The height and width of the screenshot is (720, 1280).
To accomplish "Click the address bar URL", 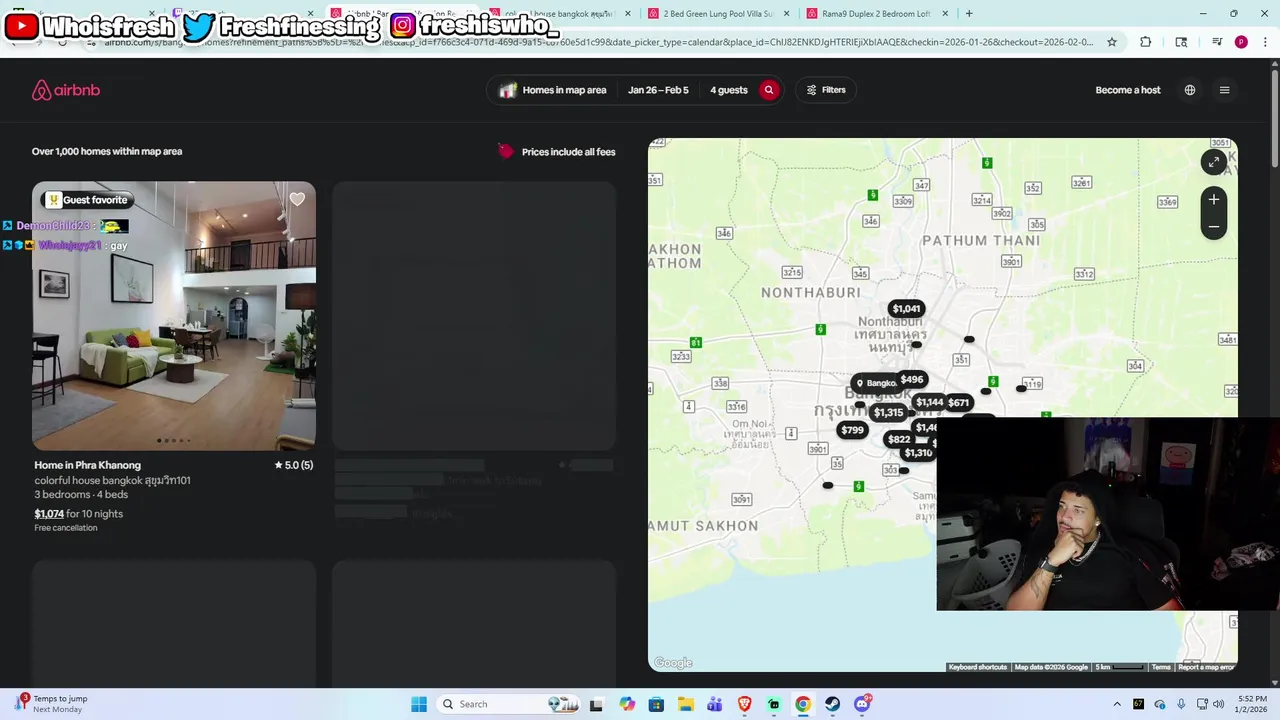I will [598, 42].
